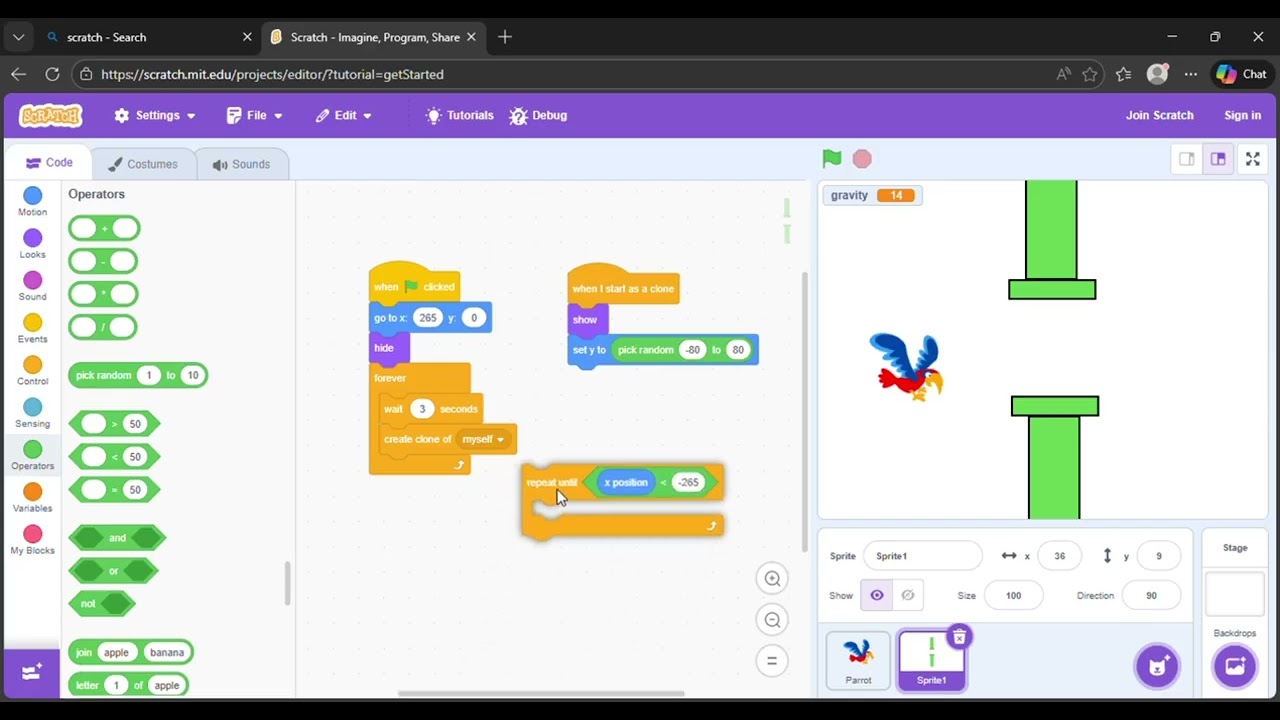This screenshot has width=1280, height=720.
Task: Start project with the green flag
Action: pyautogui.click(x=831, y=159)
